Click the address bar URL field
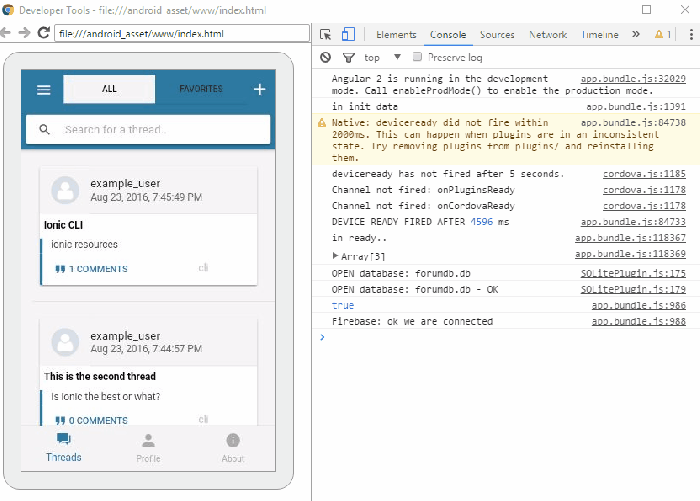The image size is (700, 501). [182, 33]
